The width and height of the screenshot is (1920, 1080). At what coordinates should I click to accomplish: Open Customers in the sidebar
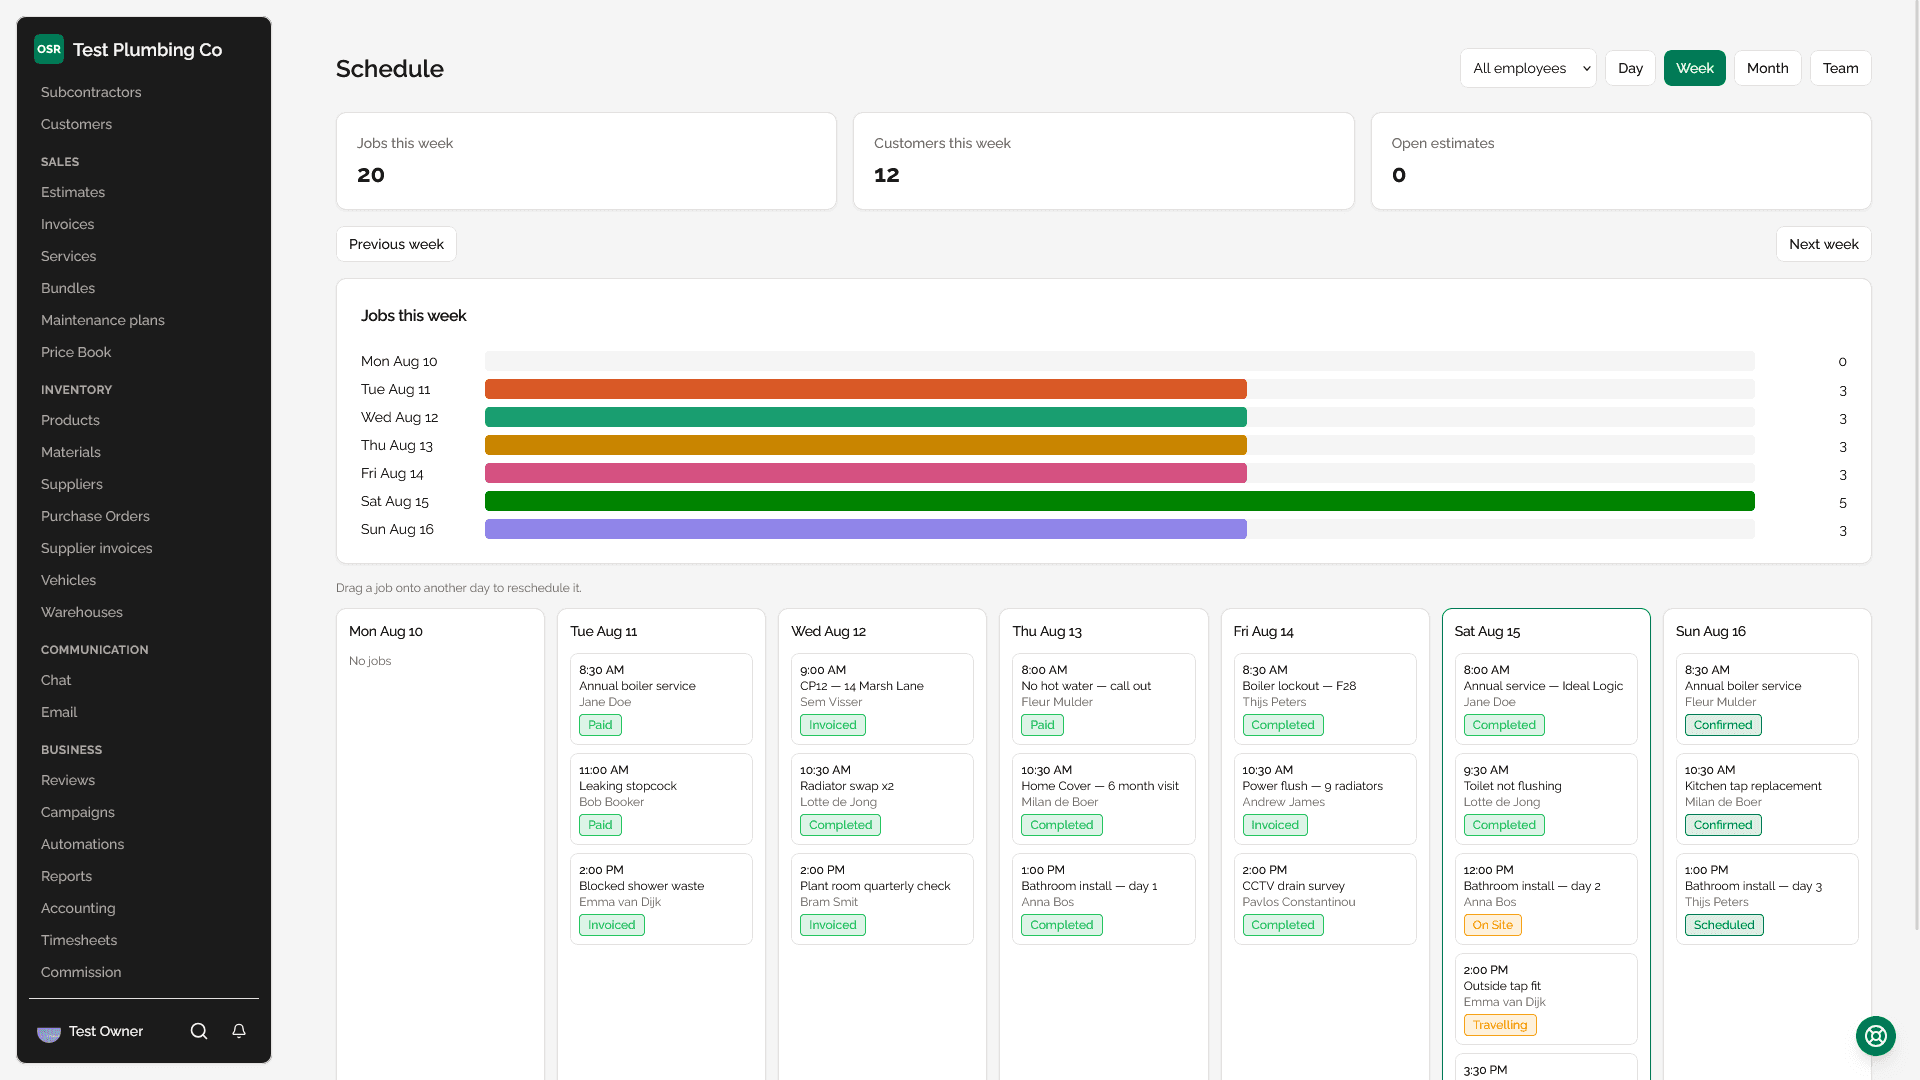click(x=76, y=124)
